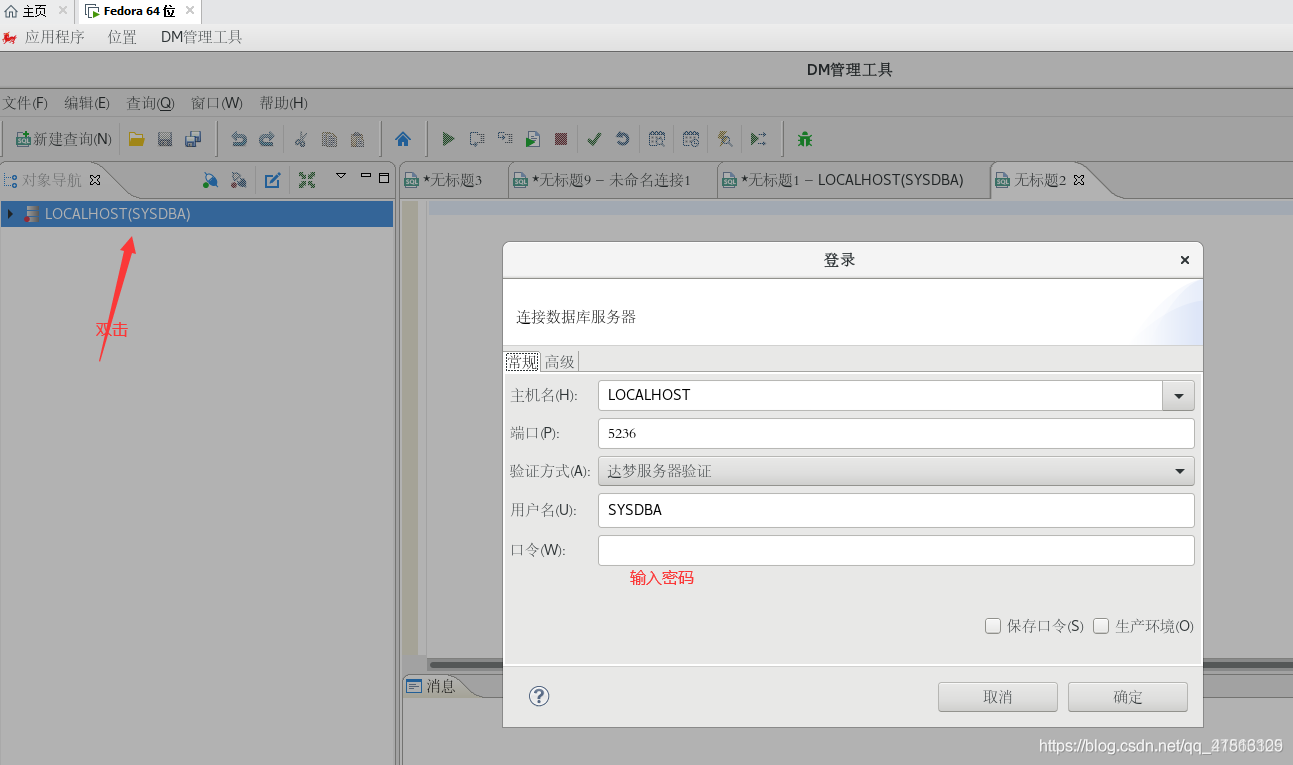This screenshot has width=1293, height=765.
Task: Enable the 生产环境(O) checkbox
Action: pos(1101,626)
